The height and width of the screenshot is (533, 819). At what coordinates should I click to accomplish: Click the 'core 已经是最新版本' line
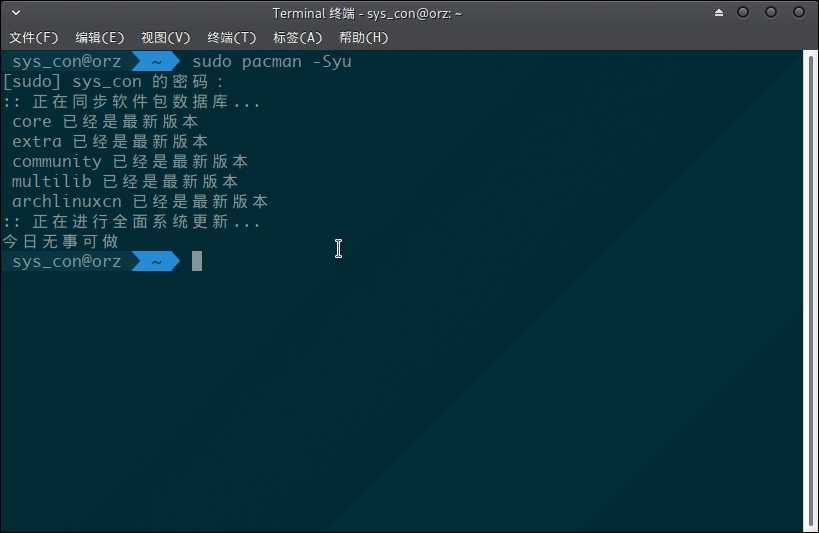105,122
